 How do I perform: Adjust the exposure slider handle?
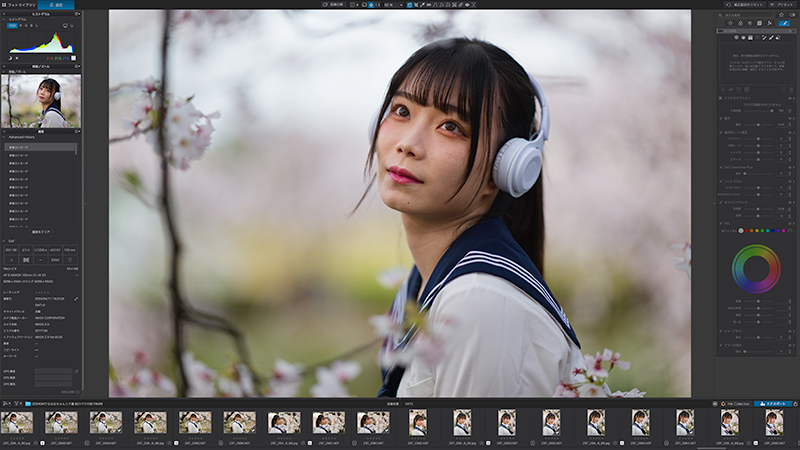pyautogui.click(x=758, y=124)
